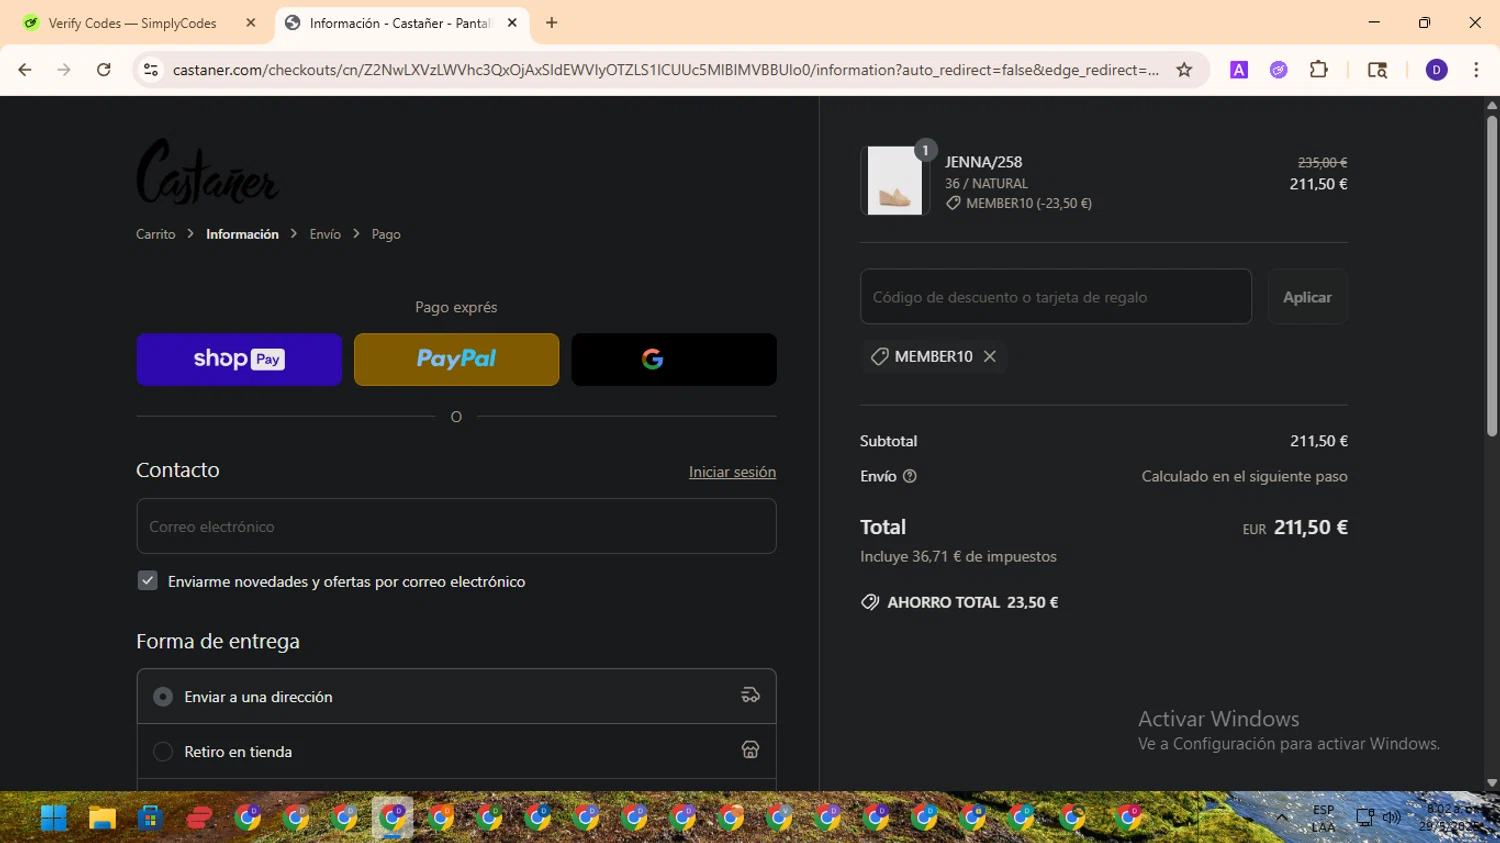The image size is (1500, 843).
Task: Focus the Correo electrónico field
Action: 456,526
